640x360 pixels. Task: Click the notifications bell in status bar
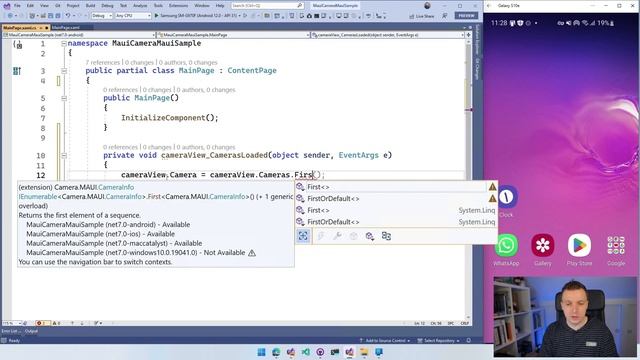[469, 340]
